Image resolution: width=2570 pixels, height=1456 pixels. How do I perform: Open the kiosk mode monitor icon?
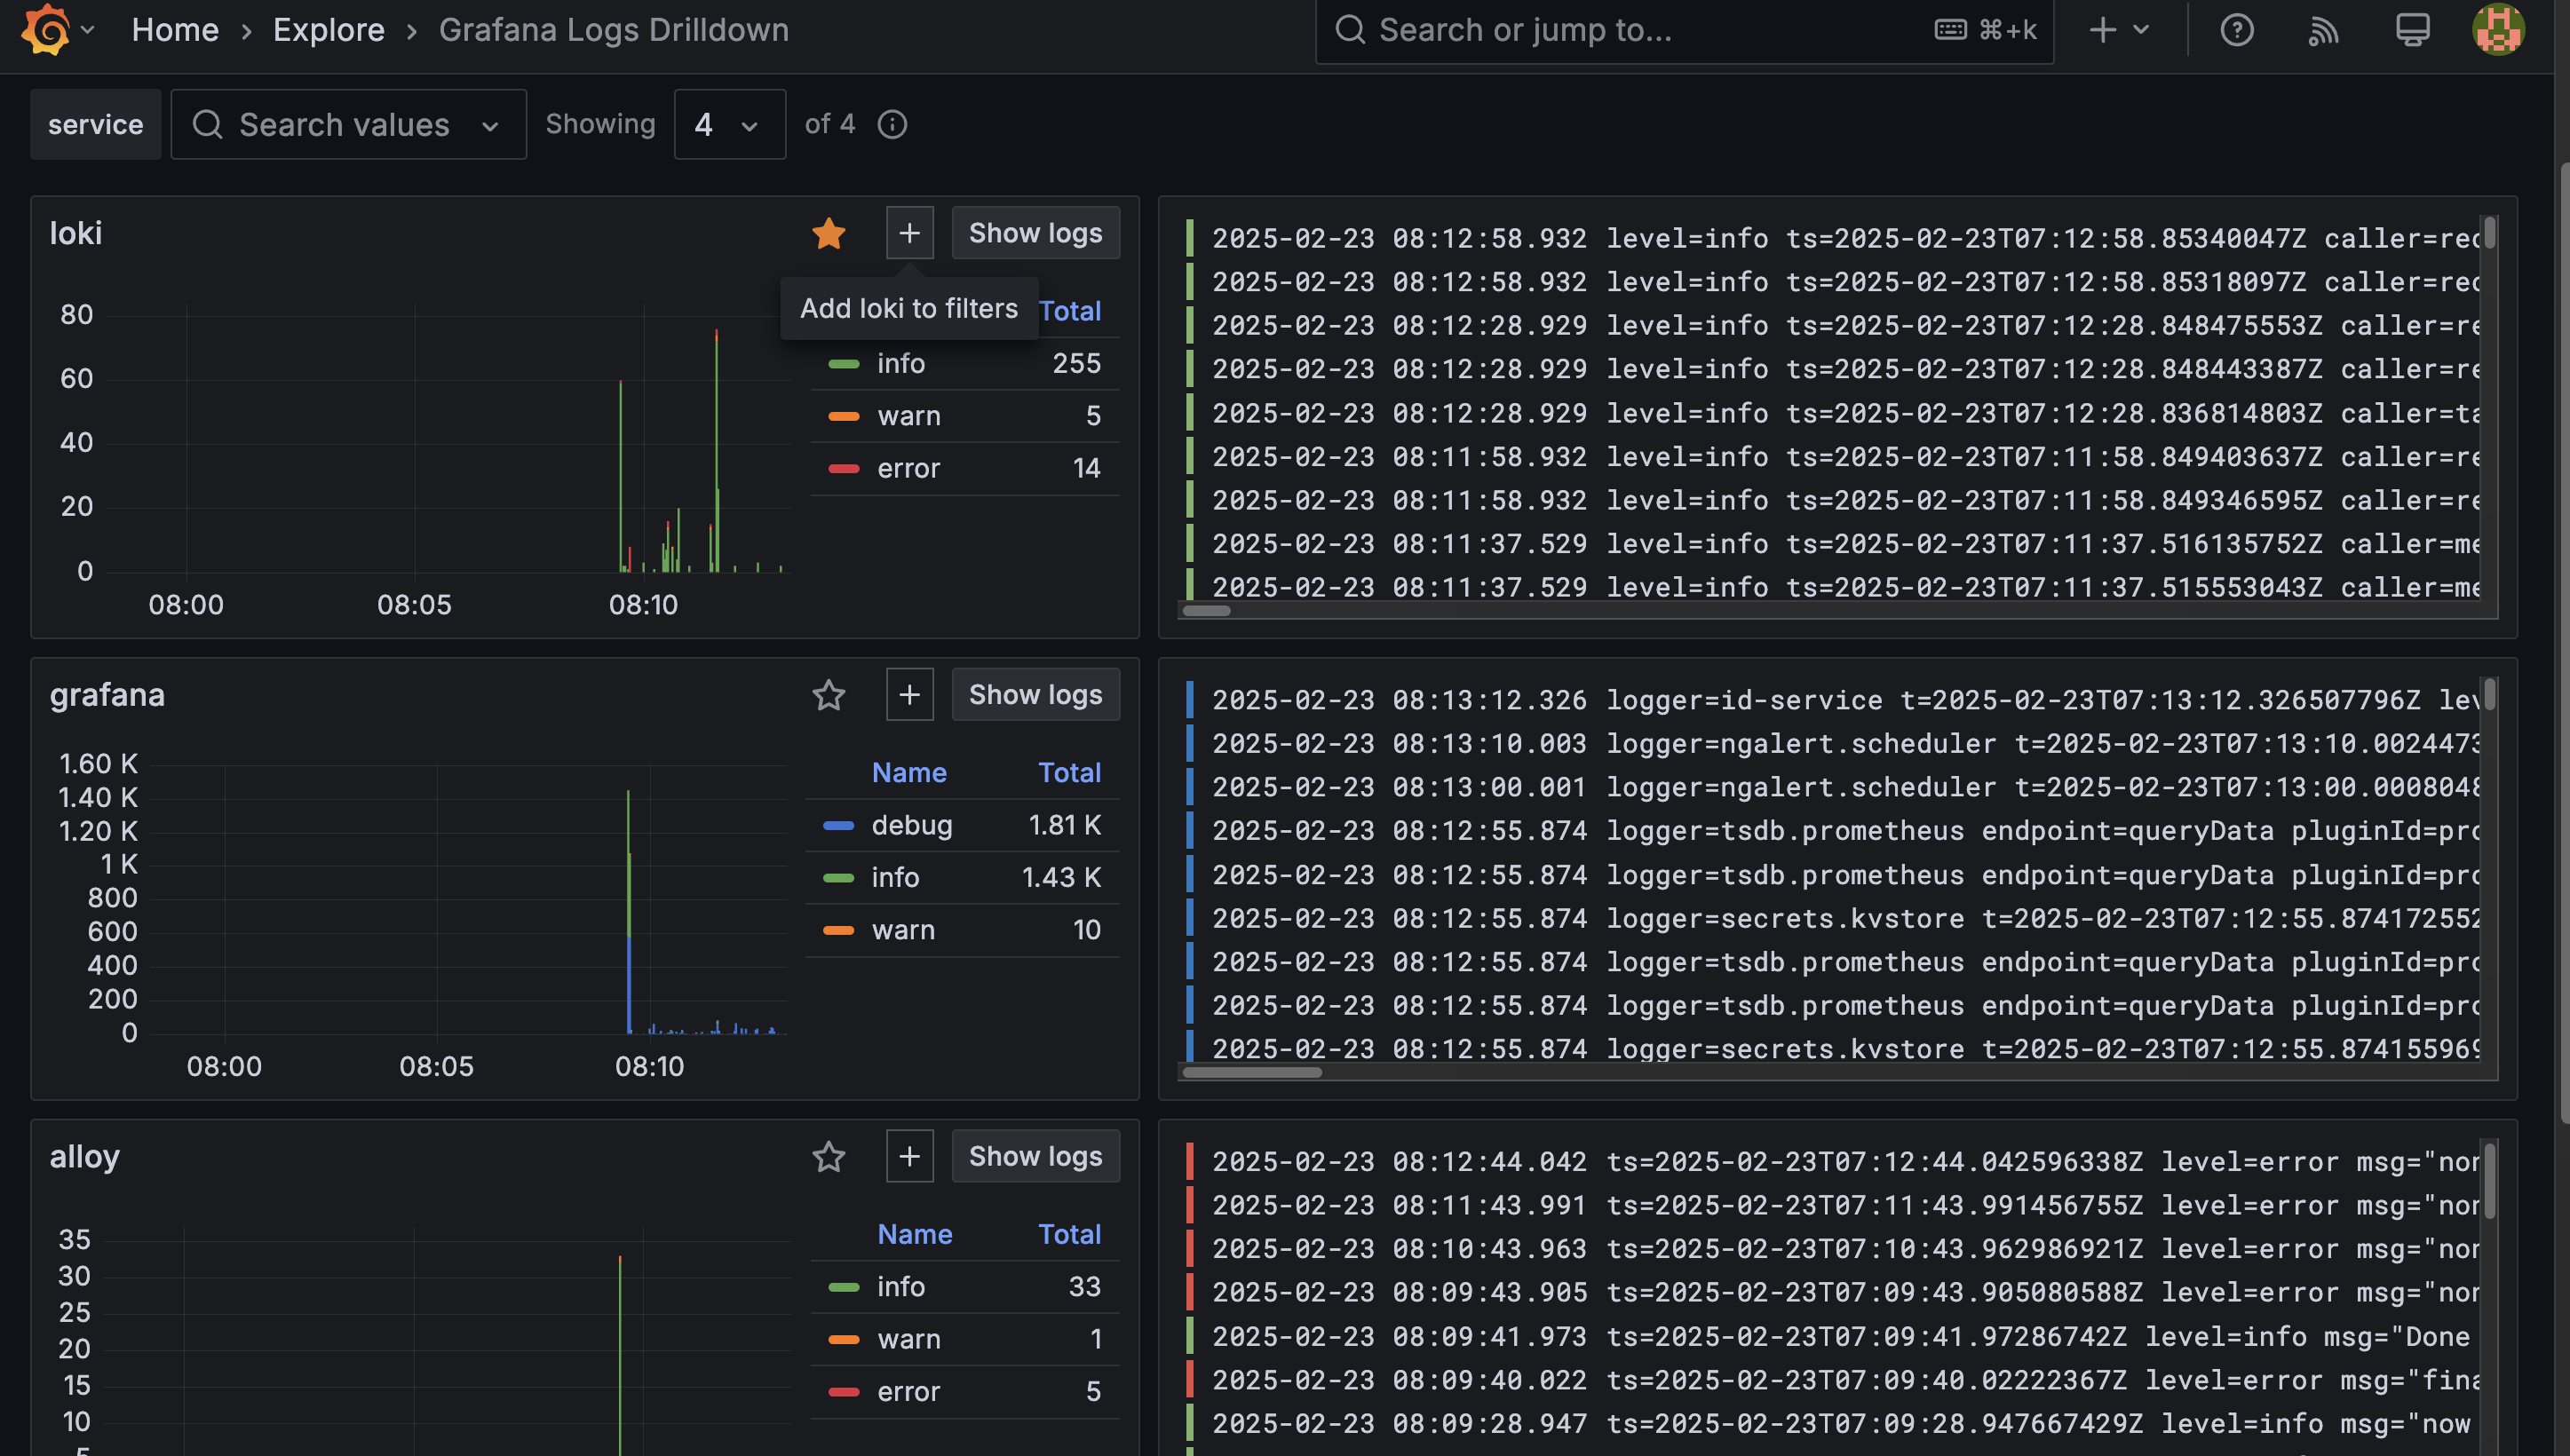2413,30
